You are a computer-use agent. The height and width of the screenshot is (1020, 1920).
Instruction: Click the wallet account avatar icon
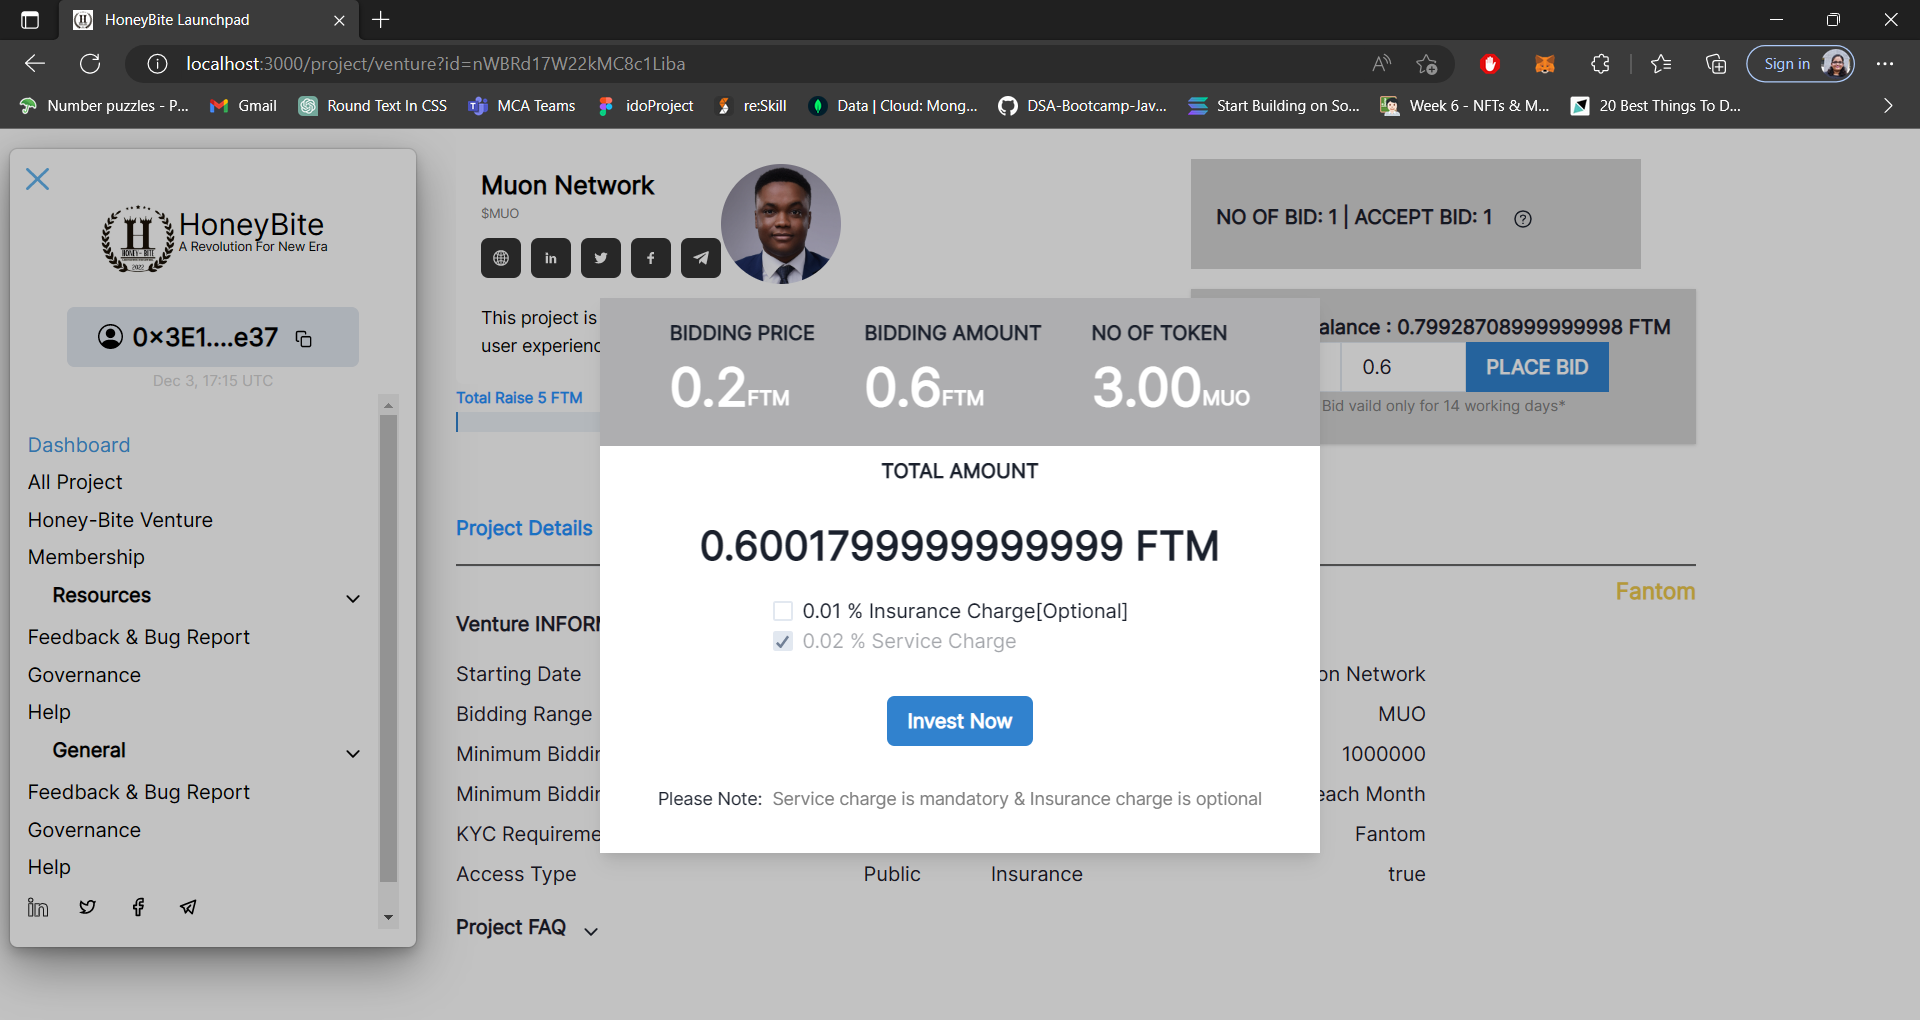point(110,337)
